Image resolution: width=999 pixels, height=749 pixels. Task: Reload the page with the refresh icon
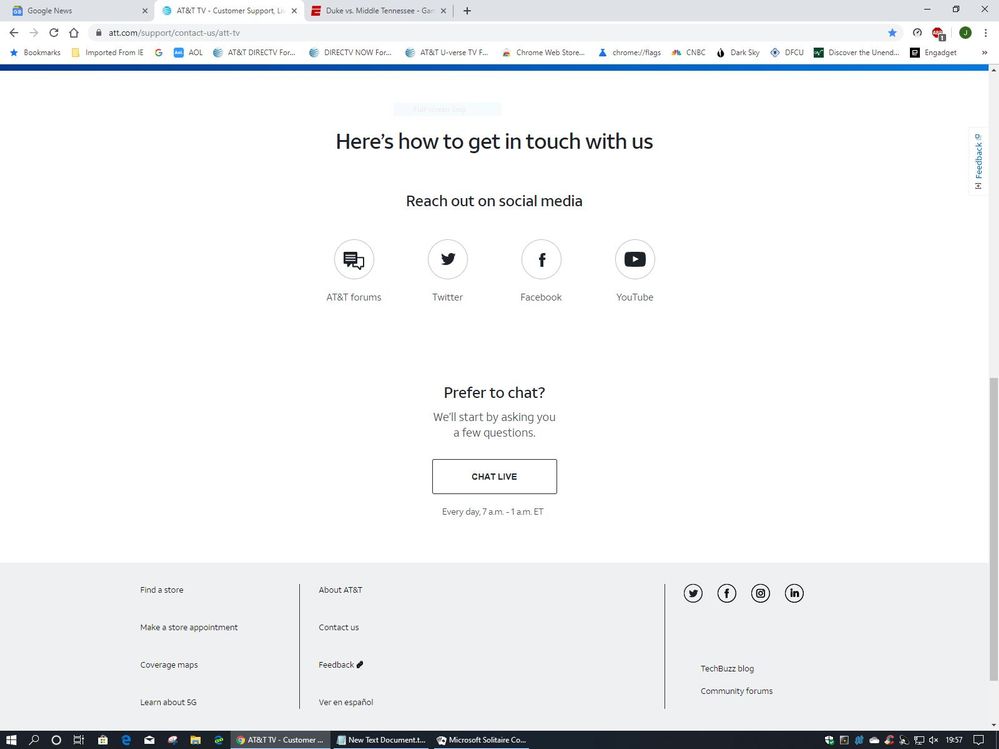coord(54,32)
